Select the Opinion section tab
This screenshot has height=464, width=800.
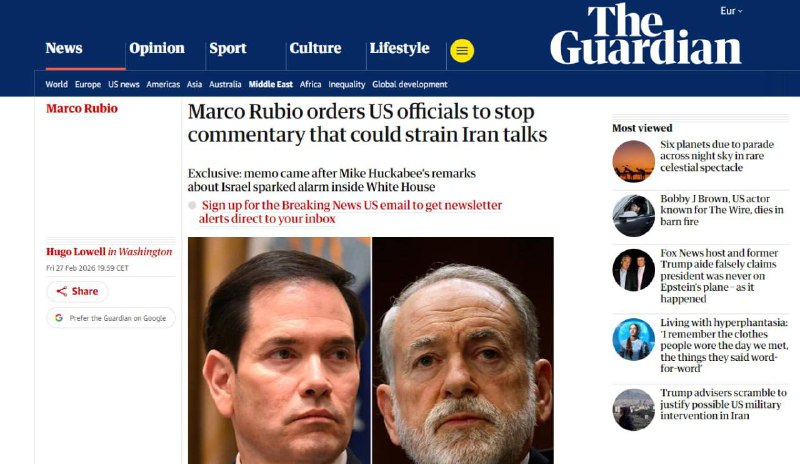(x=157, y=48)
